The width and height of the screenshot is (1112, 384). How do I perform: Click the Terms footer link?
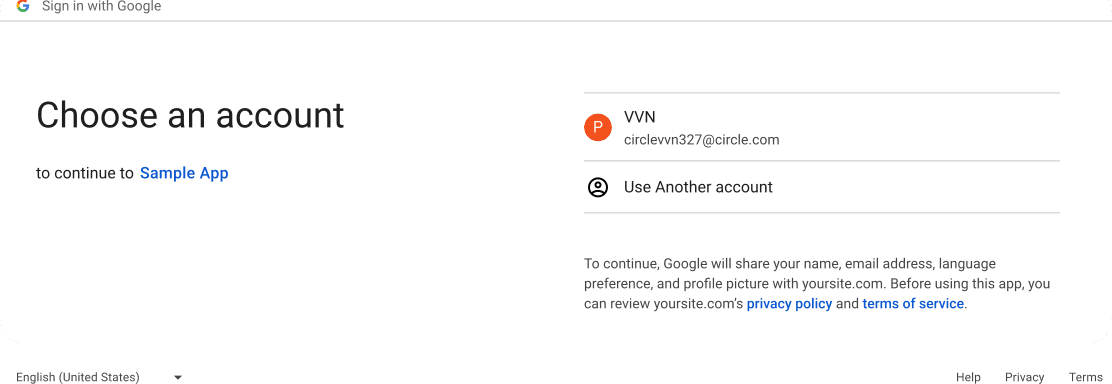click(x=1086, y=377)
